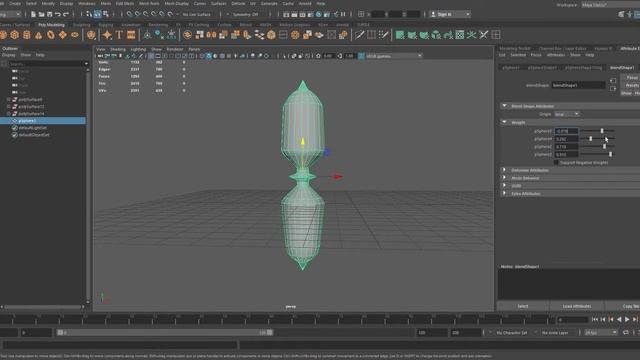
Task: Collapse the Weight section
Action: pyautogui.click(x=504, y=122)
